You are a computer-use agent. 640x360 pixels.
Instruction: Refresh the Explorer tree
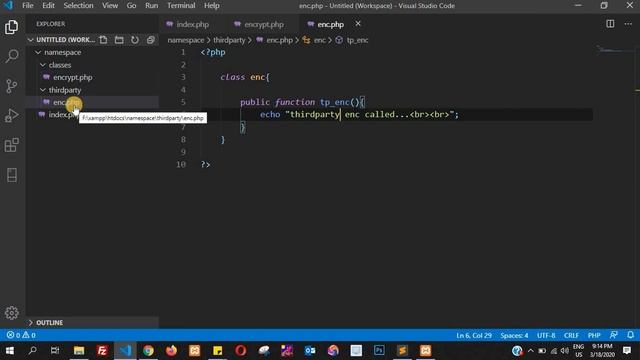tap(135, 40)
